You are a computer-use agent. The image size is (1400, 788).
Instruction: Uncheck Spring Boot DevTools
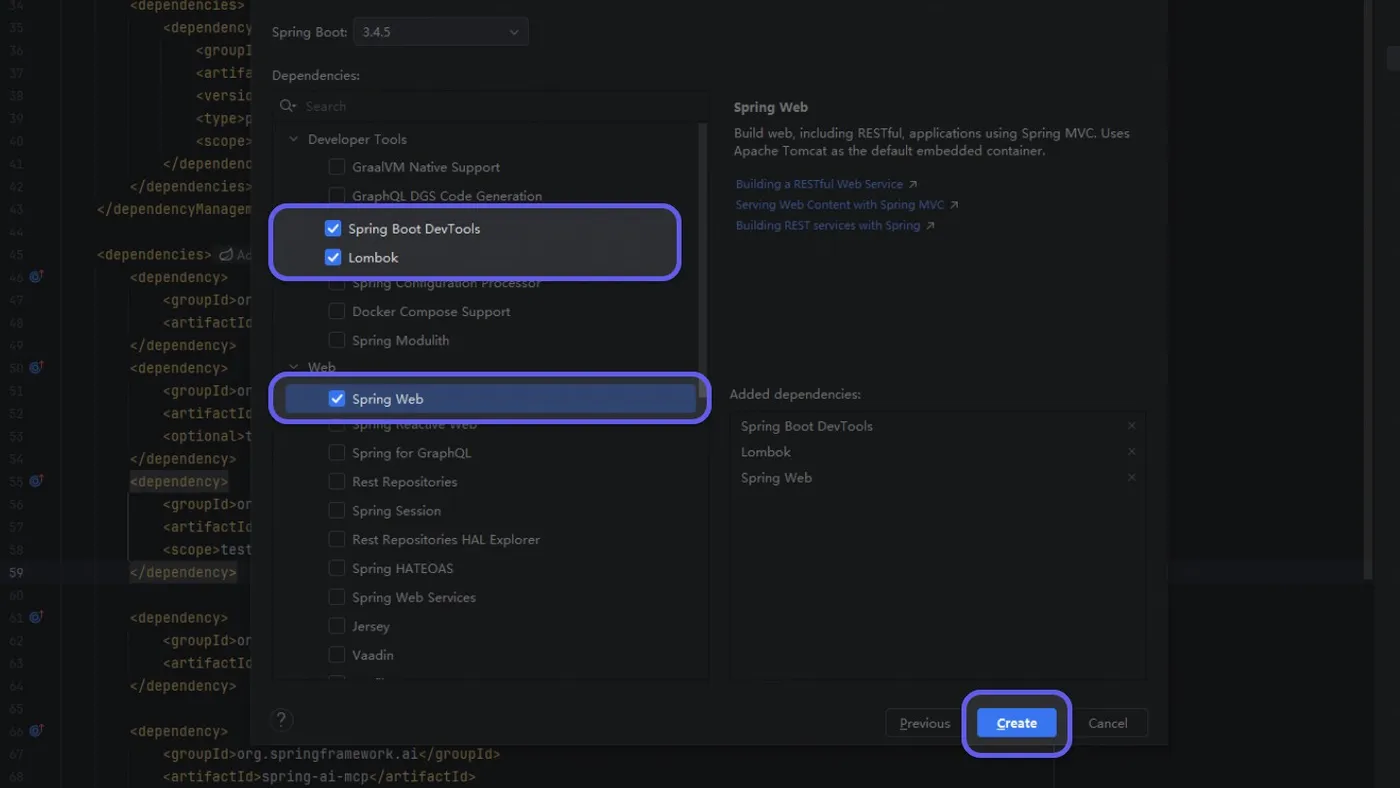(333, 229)
